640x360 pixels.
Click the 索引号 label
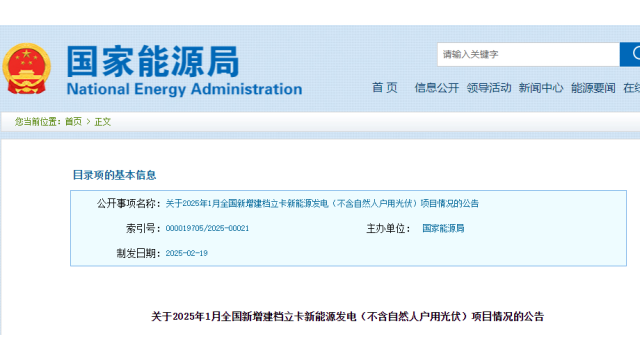pos(143,228)
